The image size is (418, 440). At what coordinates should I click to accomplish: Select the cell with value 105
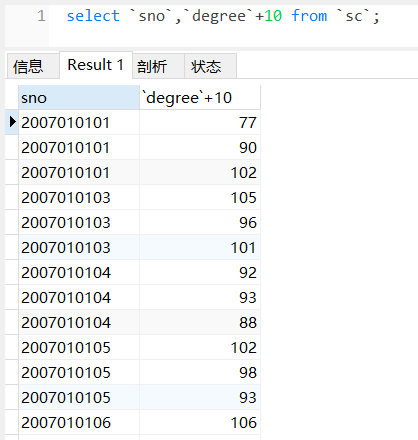pyautogui.click(x=200, y=197)
